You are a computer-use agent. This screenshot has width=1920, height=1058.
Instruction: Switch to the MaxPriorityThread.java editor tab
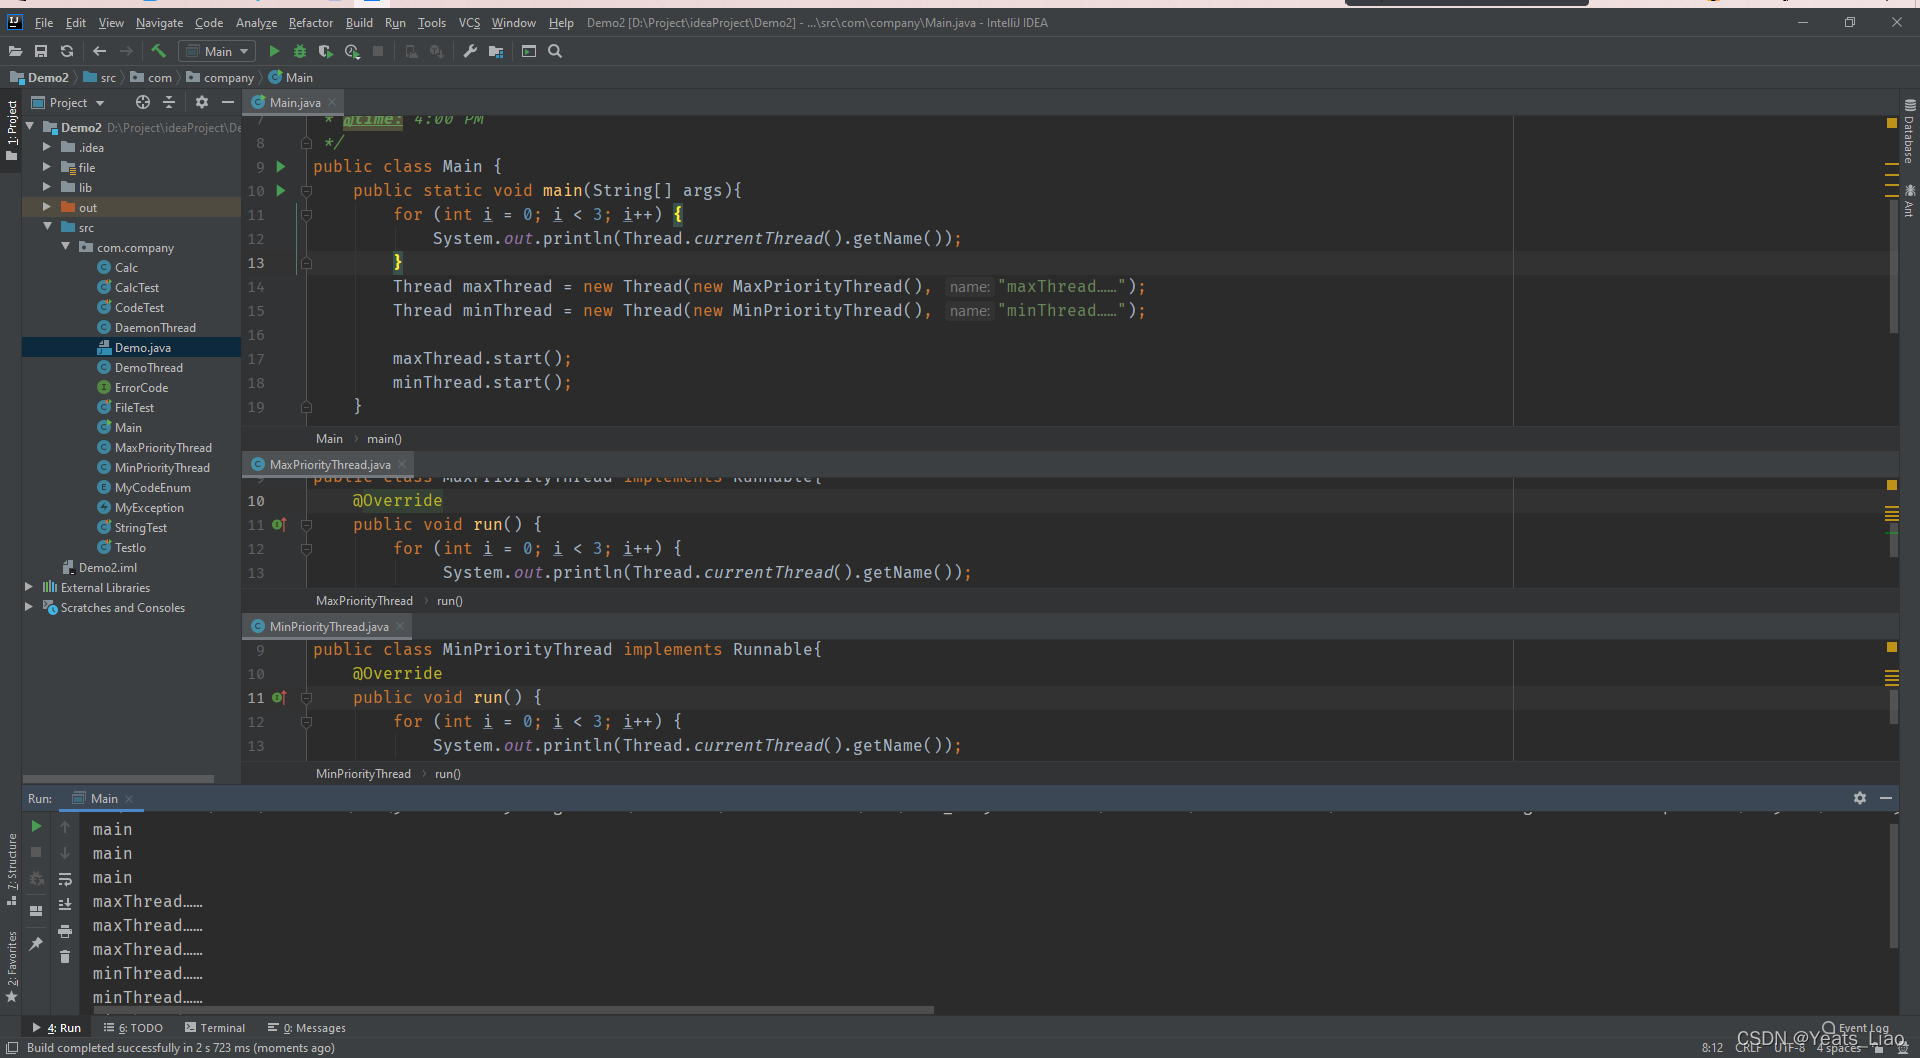tap(329, 464)
